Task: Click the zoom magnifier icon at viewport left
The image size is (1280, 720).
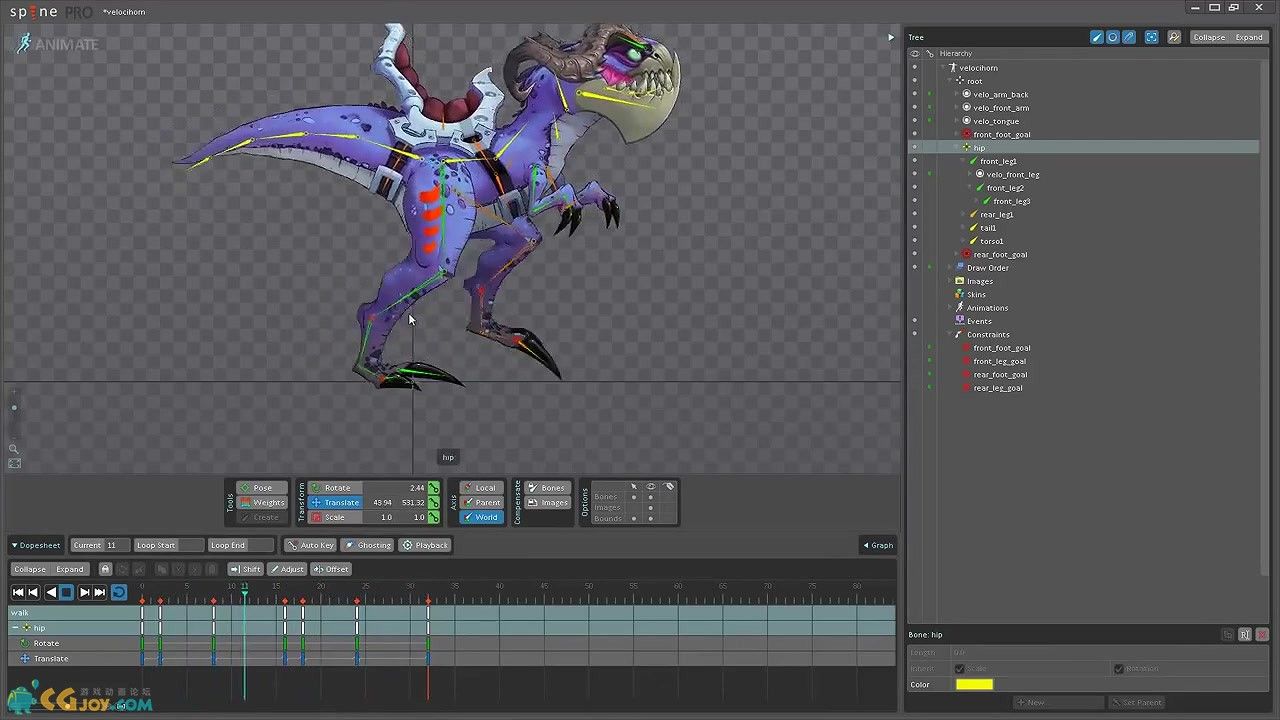Action: (x=14, y=449)
